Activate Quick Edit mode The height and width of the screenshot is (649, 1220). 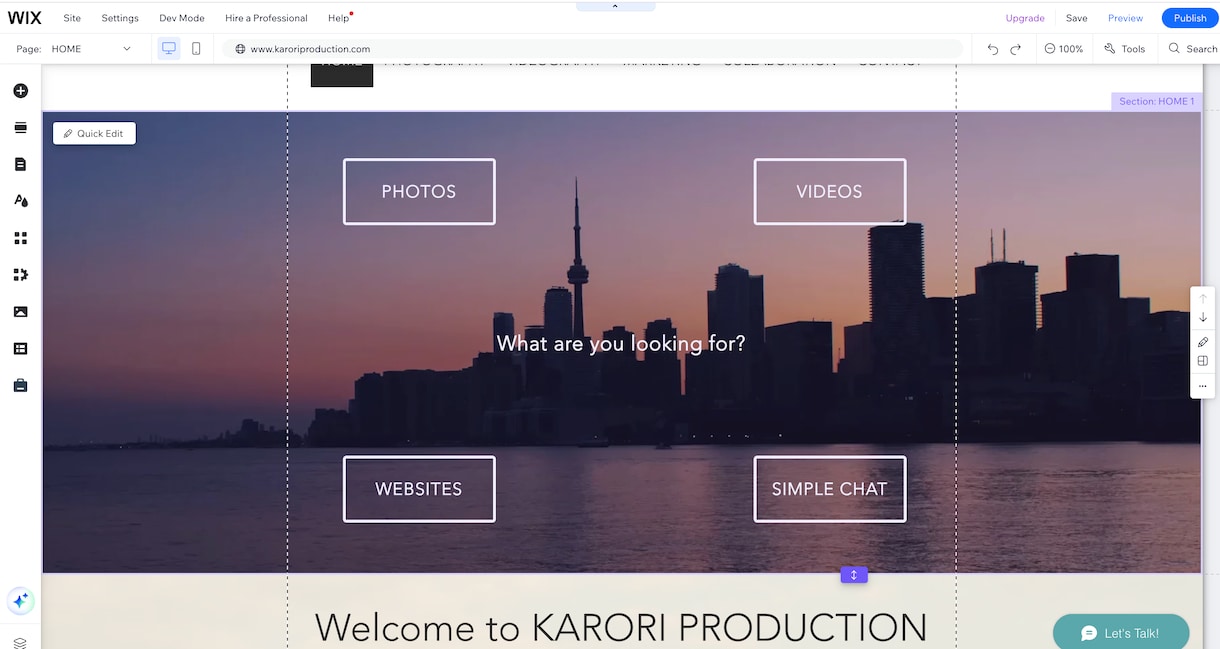tap(94, 133)
